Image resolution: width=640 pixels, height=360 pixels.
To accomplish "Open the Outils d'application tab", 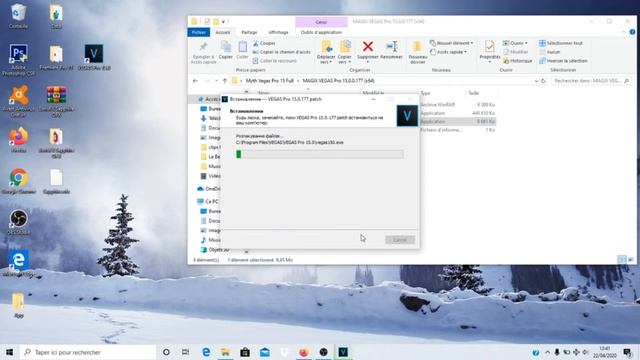I will 321,32.
